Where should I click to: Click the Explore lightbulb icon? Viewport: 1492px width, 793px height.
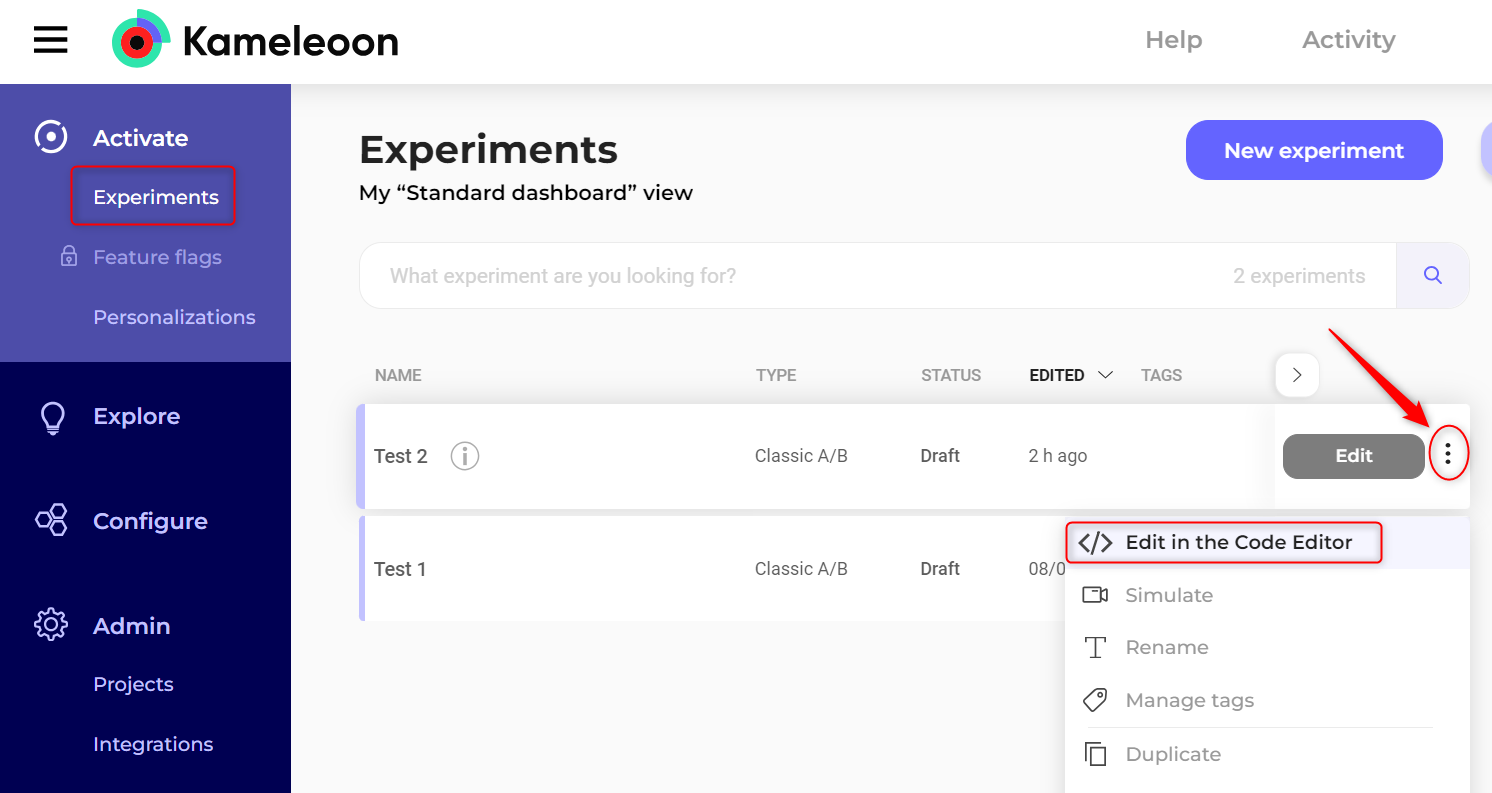click(52, 417)
